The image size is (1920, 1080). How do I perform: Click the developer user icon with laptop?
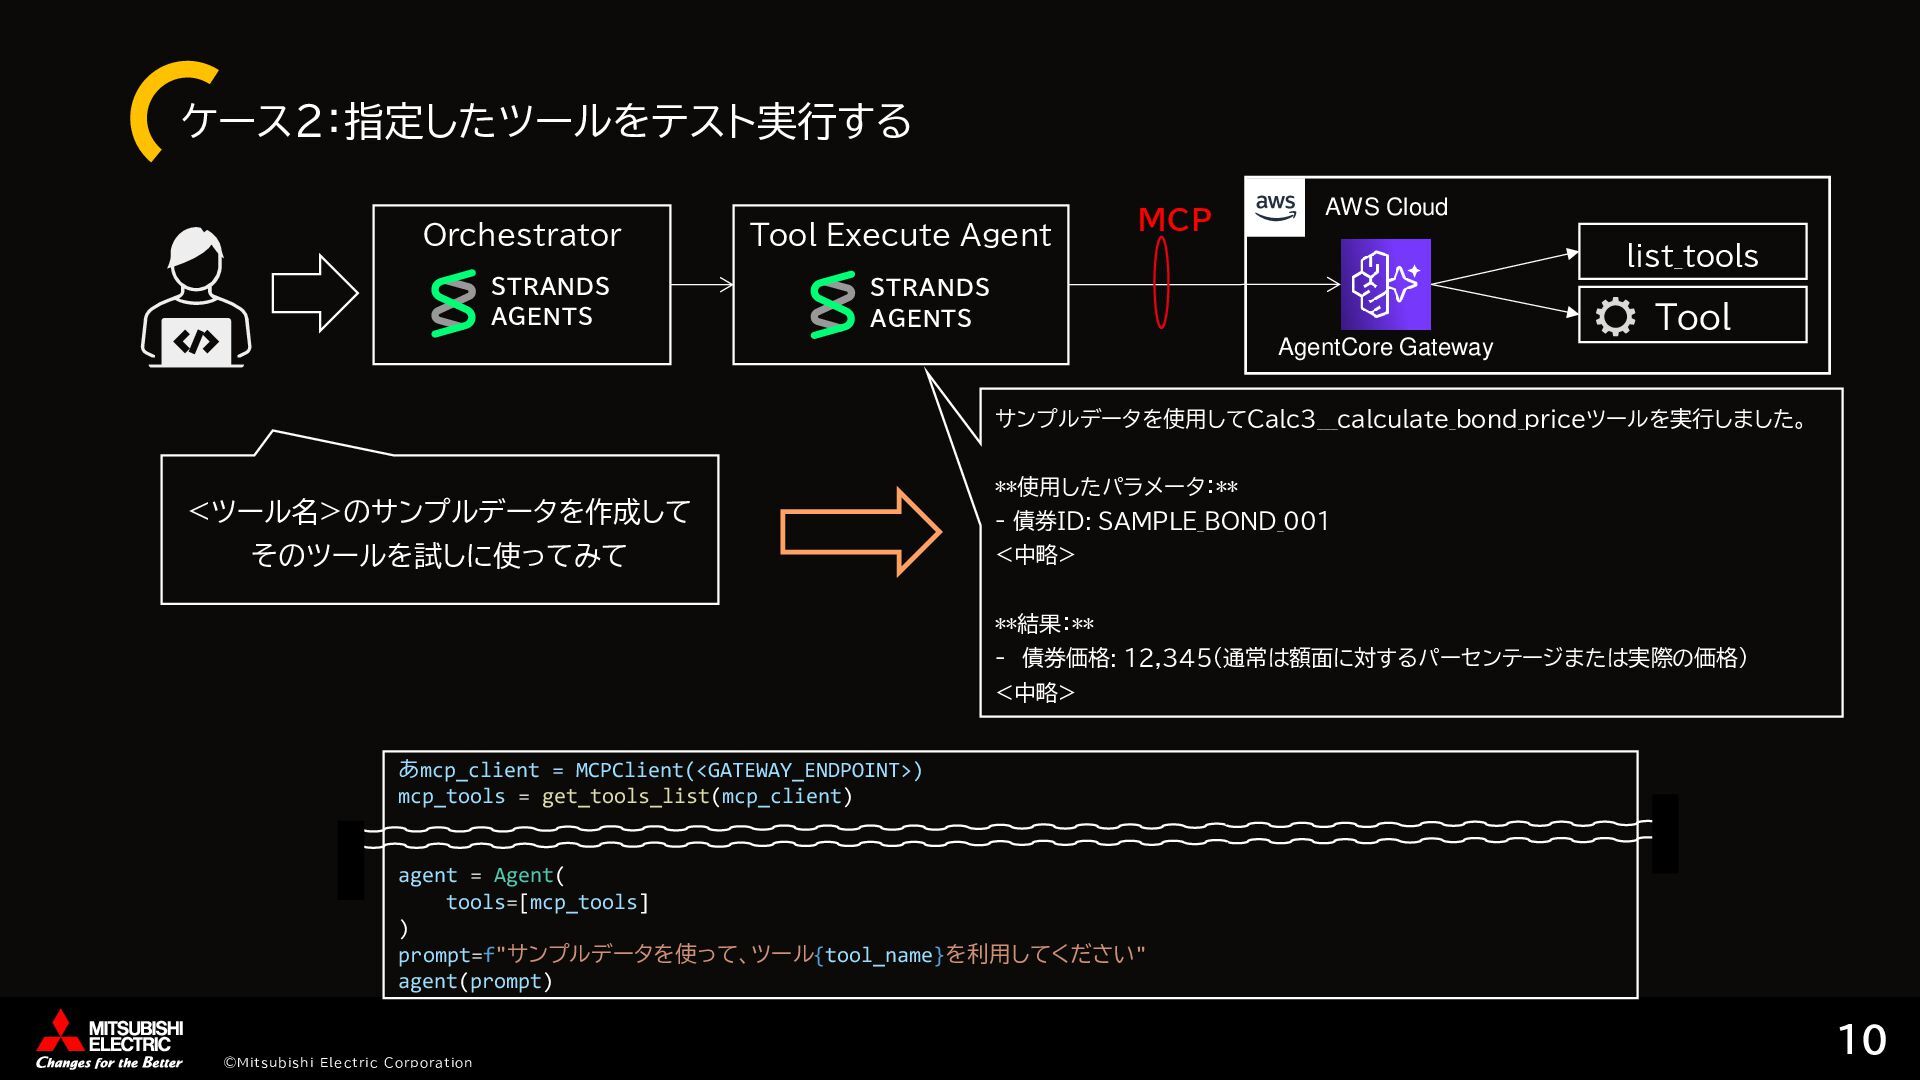(196, 297)
